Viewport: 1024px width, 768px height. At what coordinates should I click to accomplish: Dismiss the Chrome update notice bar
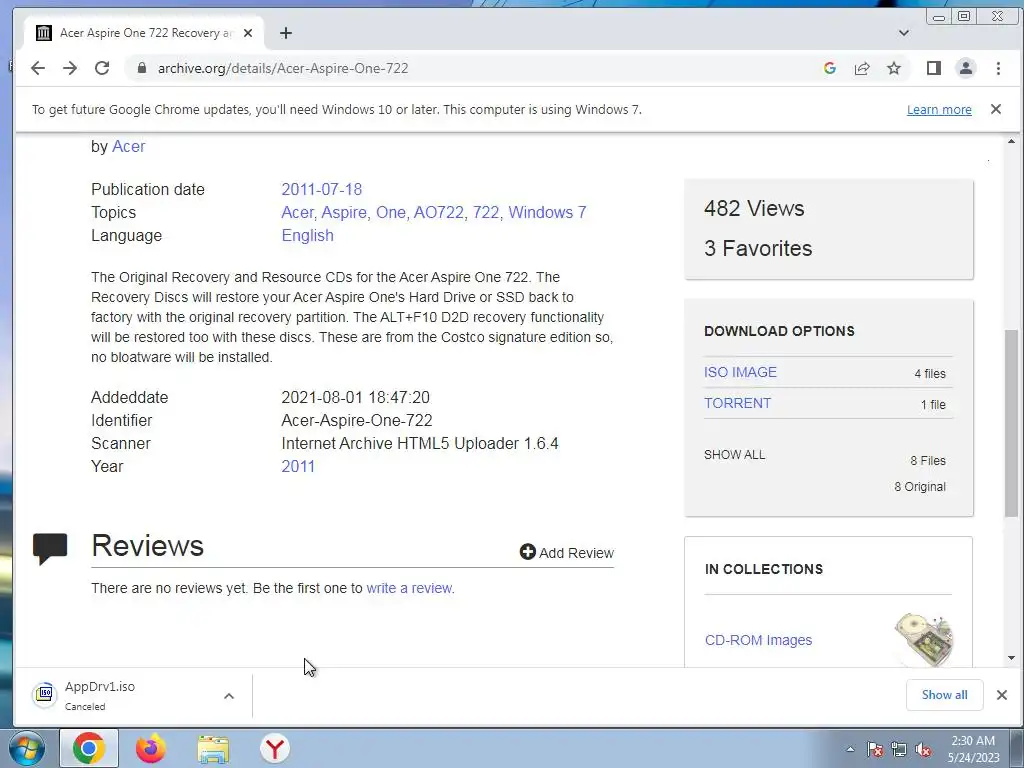click(x=996, y=109)
